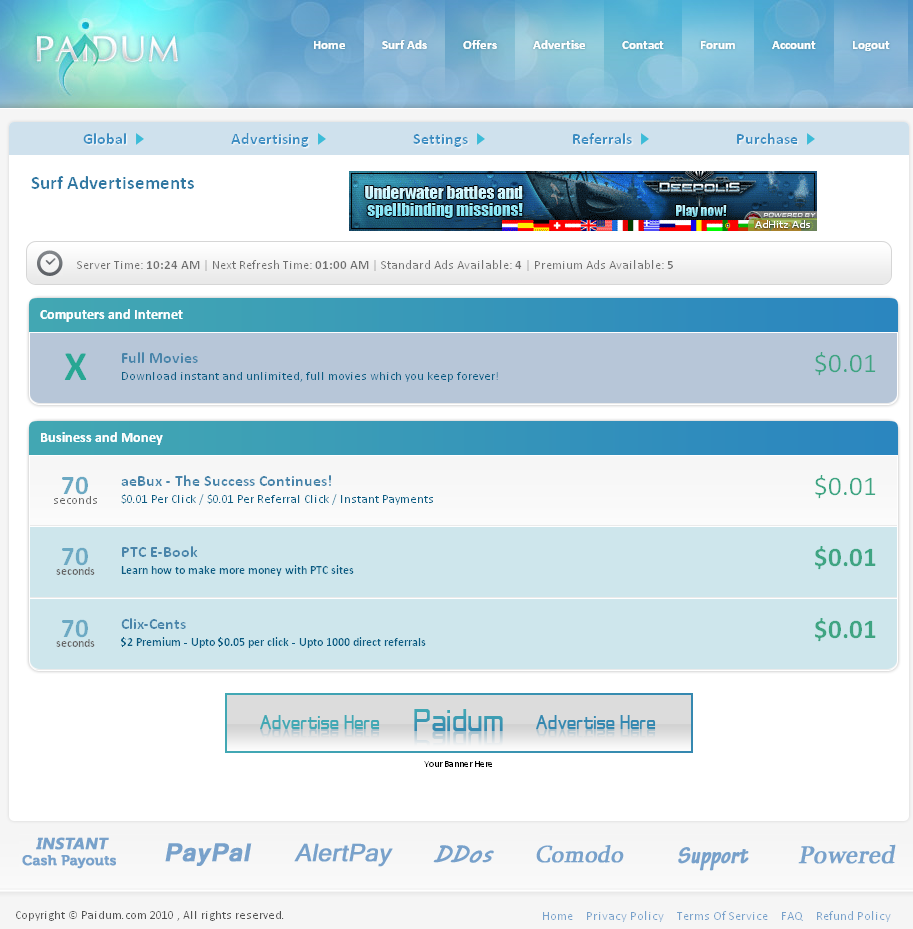Open the Full Movies ad link
913x929 pixels.
click(159, 358)
